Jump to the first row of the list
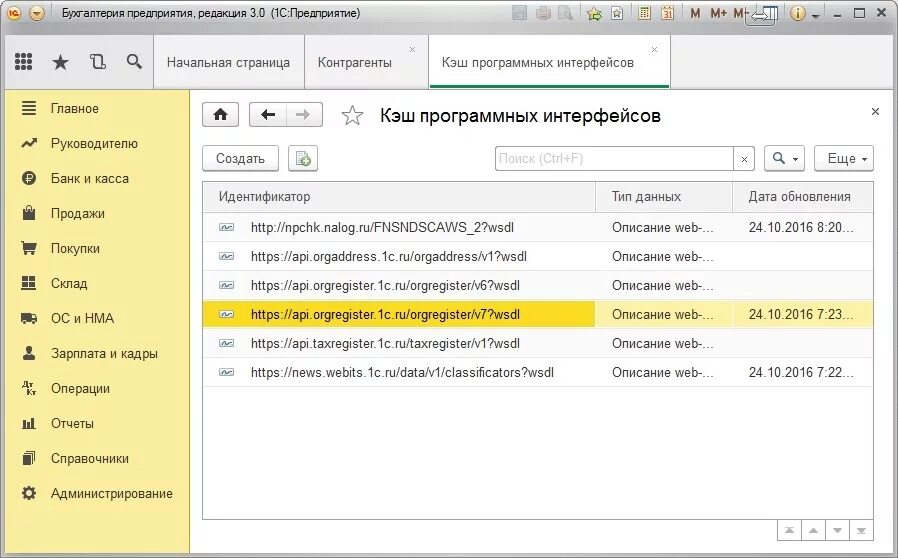Viewport: 898px width, 558px height. pos(789,531)
